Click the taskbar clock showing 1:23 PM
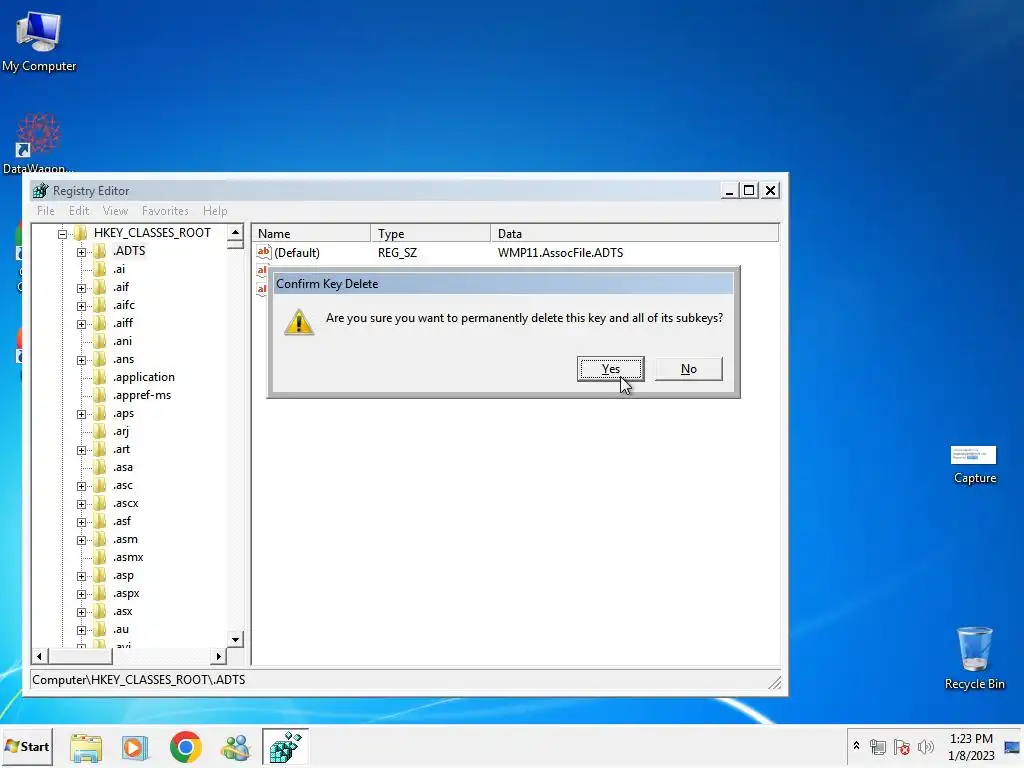The height and width of the screenshot is (768, 1024). tap(971, 746)
